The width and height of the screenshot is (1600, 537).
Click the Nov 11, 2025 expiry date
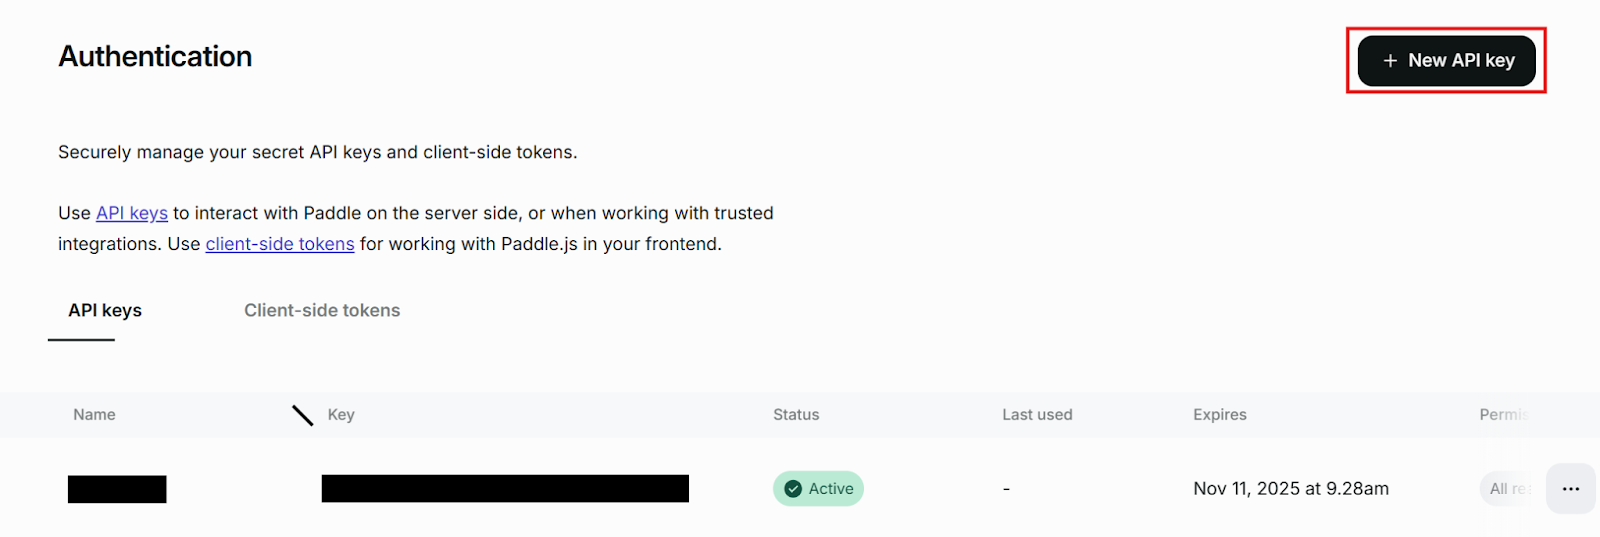pos(1290,489)
